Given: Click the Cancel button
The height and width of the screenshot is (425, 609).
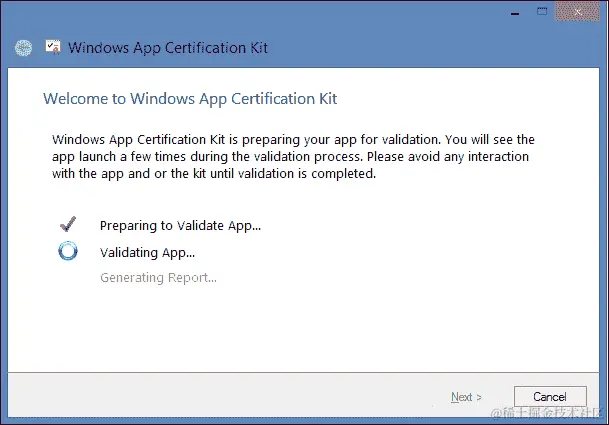Looking at the screenshot, I should click(550, 396).
